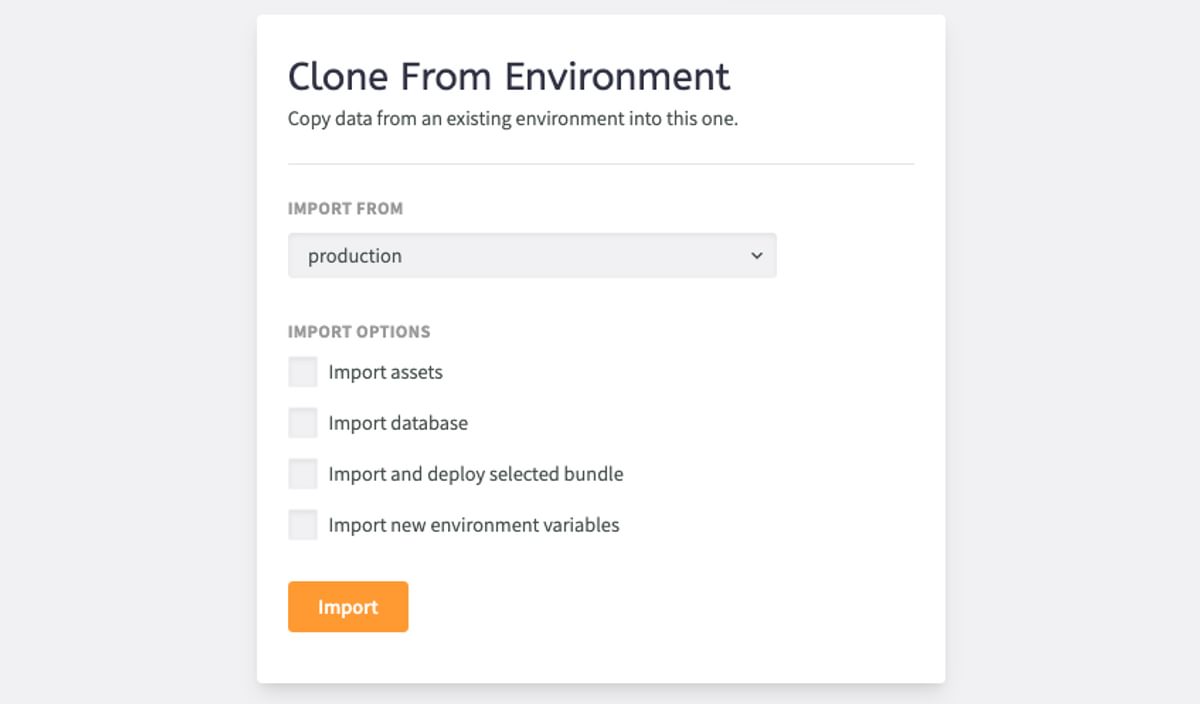1200x704 pixels.
Task: Toggle Import new environment variables checkbox
Action: [x=303, y=525]
